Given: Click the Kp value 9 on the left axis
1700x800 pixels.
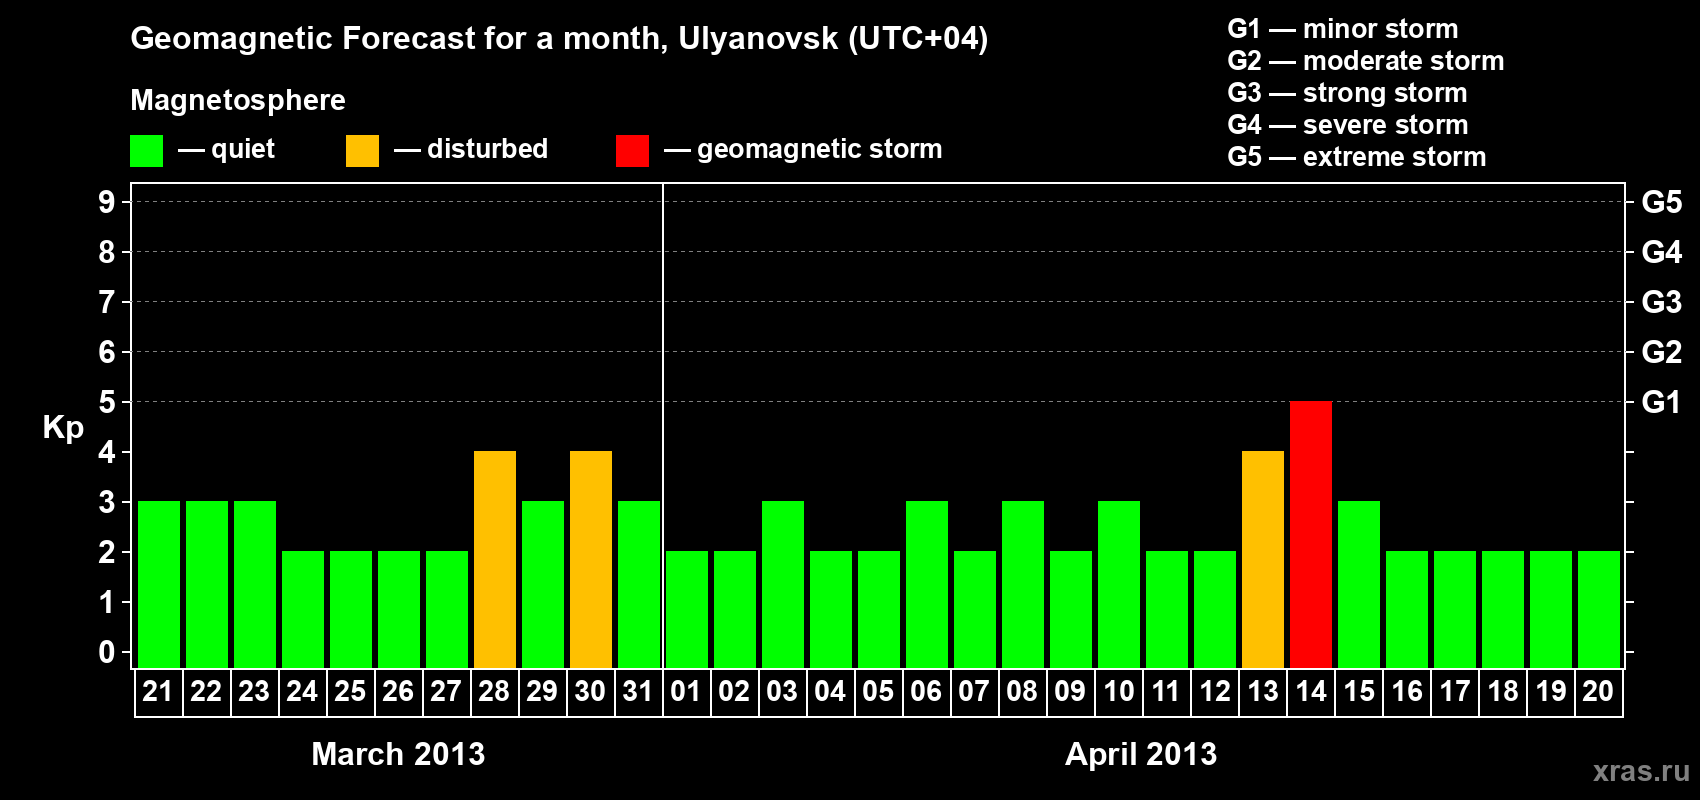Looking at the screenshot, I should tap(107, 202).
